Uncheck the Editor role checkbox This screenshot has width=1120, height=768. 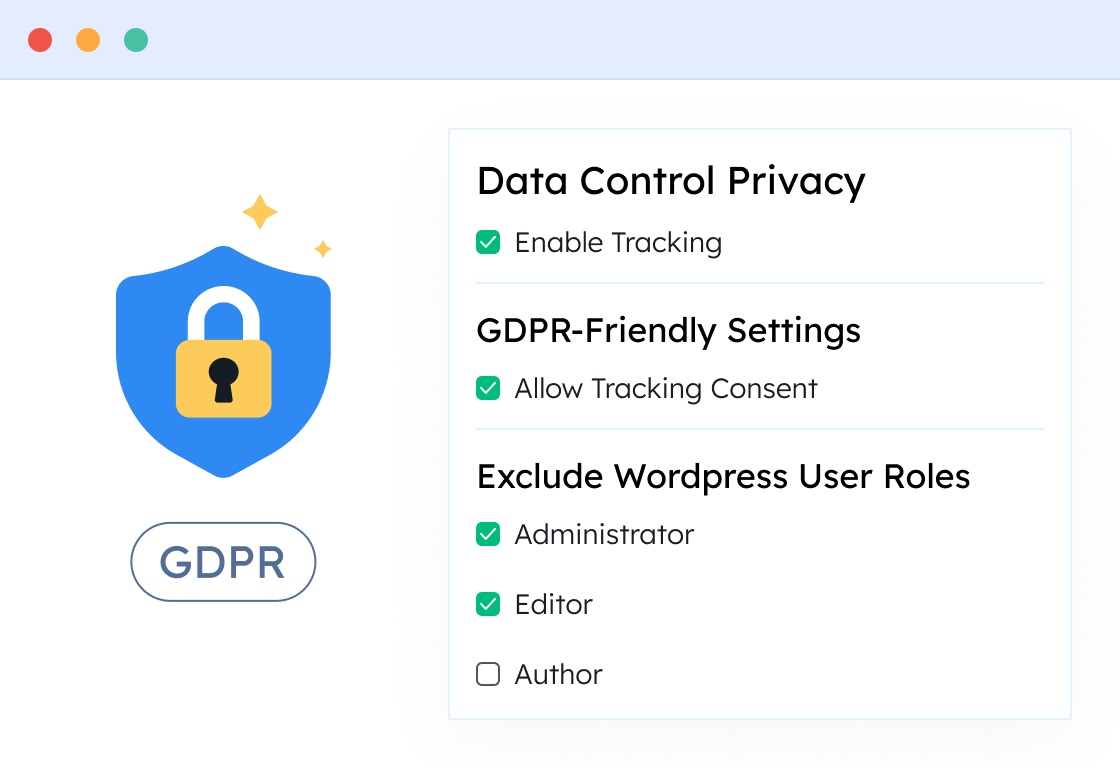coord(488,604)
